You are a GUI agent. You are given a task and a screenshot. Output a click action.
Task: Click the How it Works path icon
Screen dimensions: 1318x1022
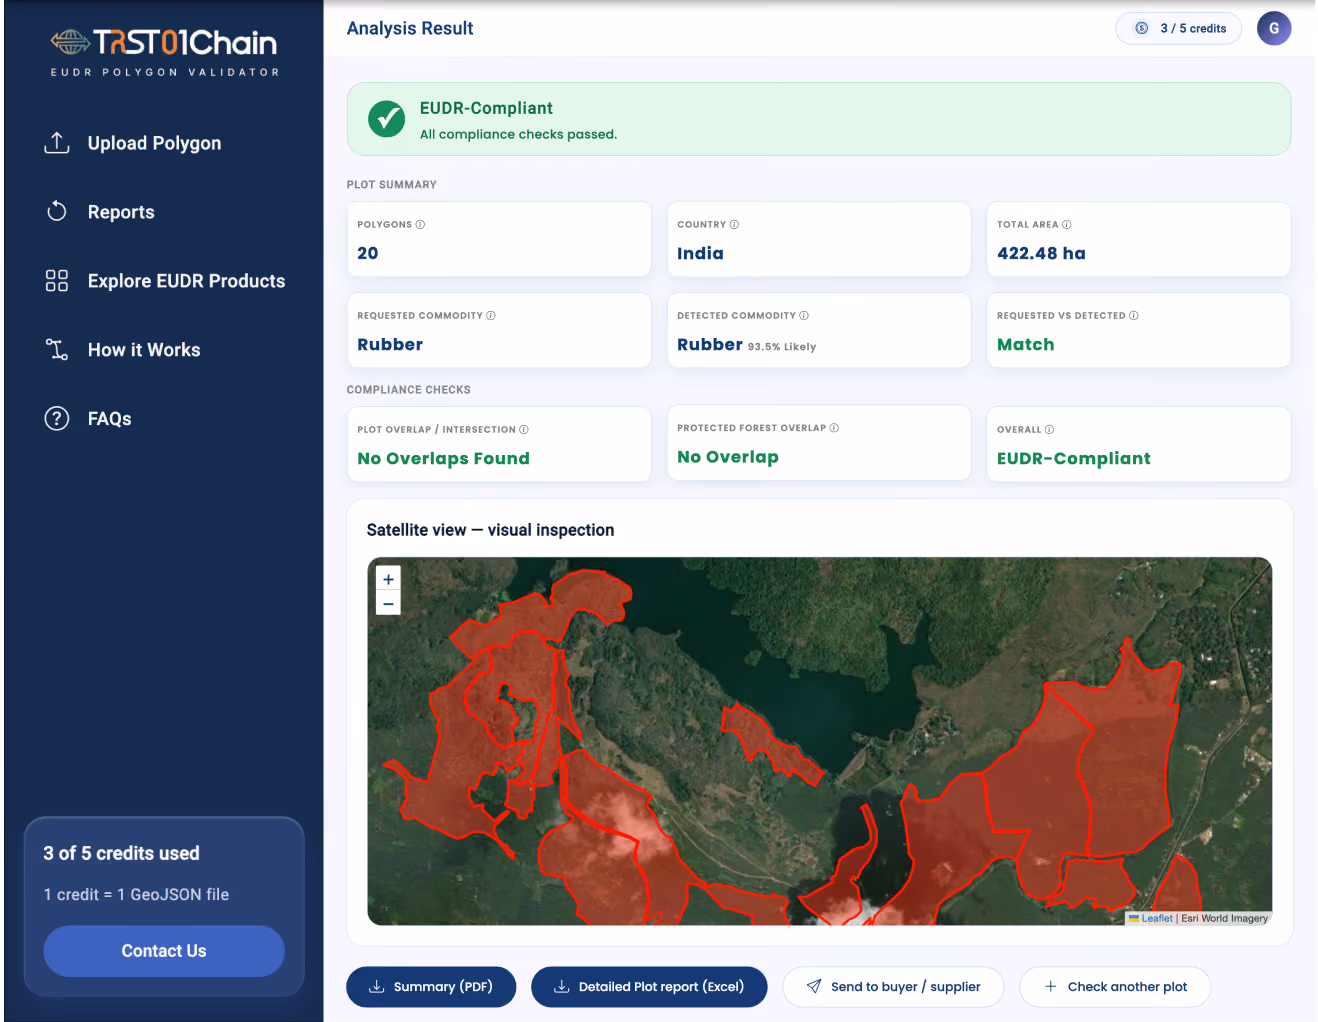click(x=57, y=350)
